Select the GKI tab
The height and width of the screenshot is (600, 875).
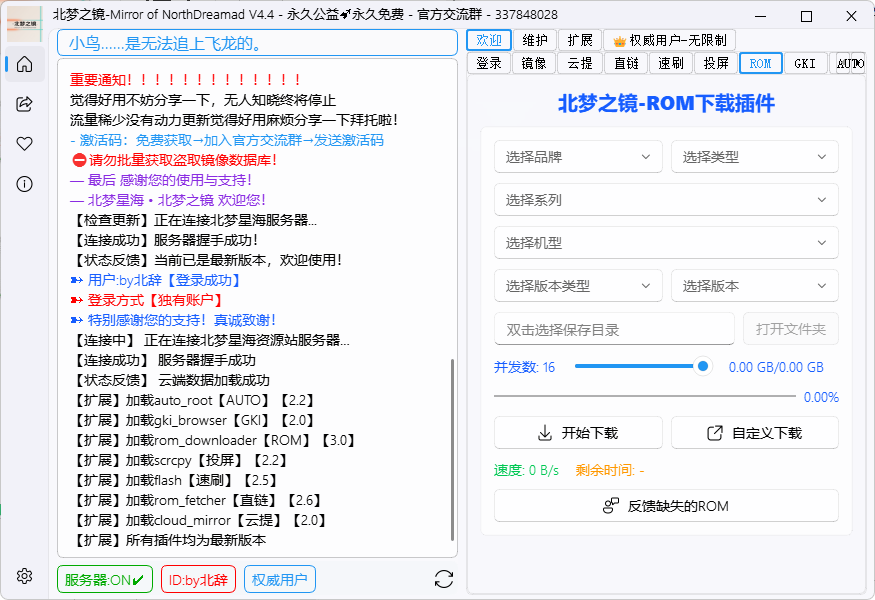805,62
